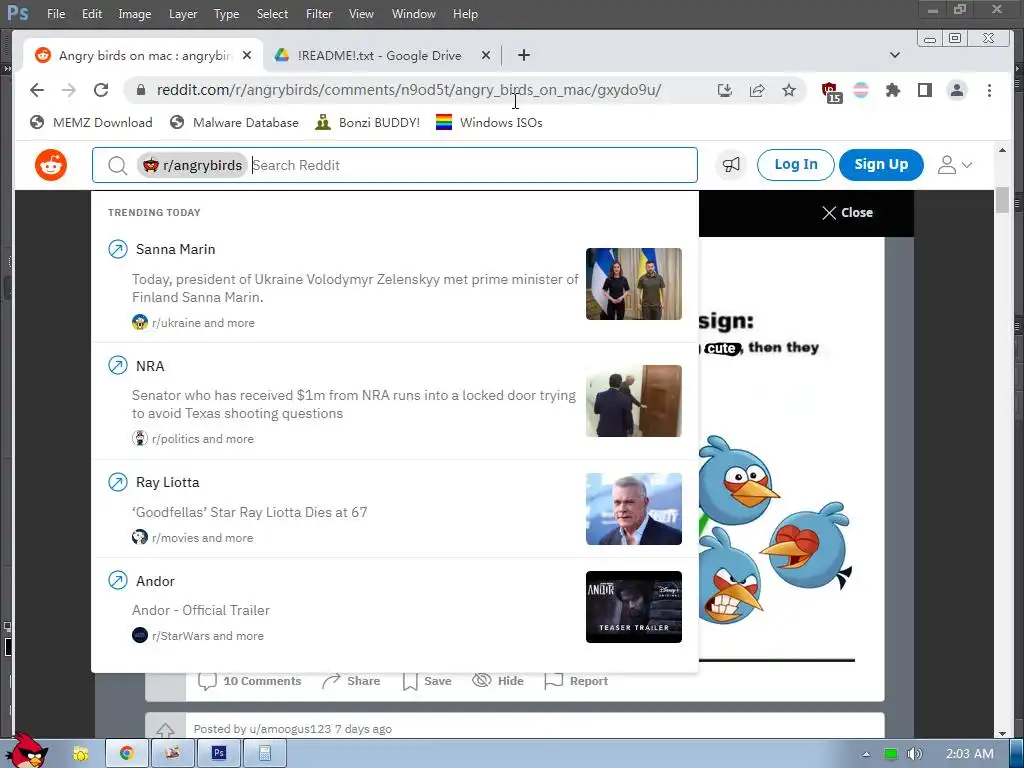The height and width of the screenshot is (768, 1024).
Task: Report the post
Action: coord(576,681)
